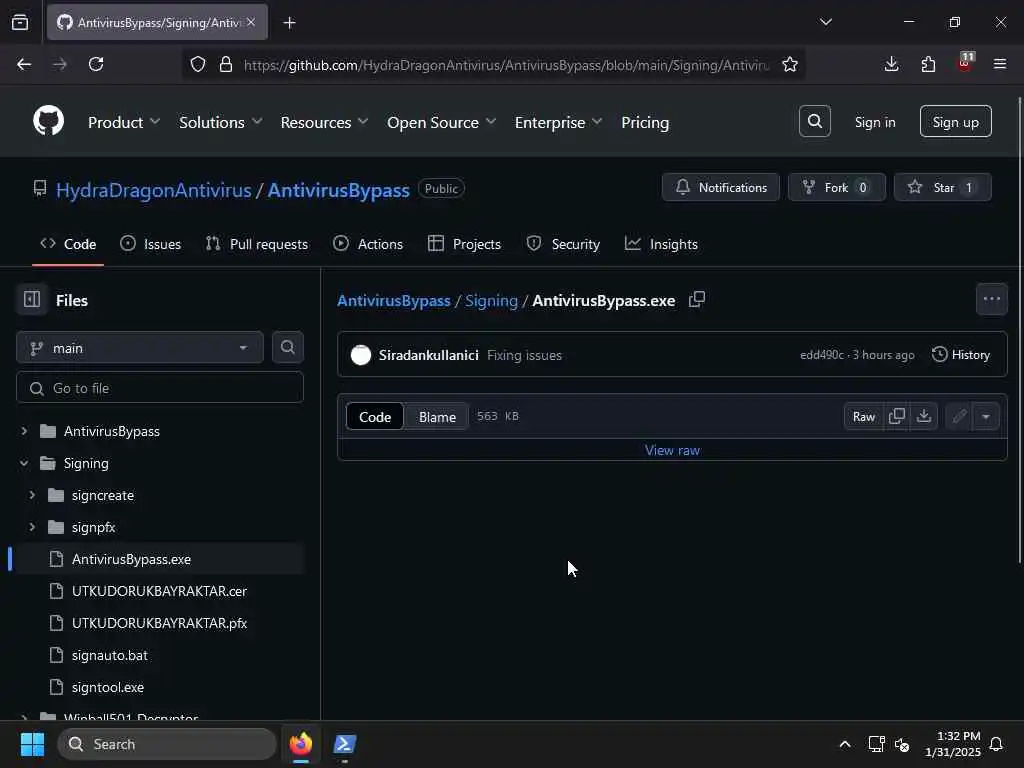The height and width of the screenshot is (768, 1024).
Task: Expand the Enterprise menu
Action: (558, 122)
